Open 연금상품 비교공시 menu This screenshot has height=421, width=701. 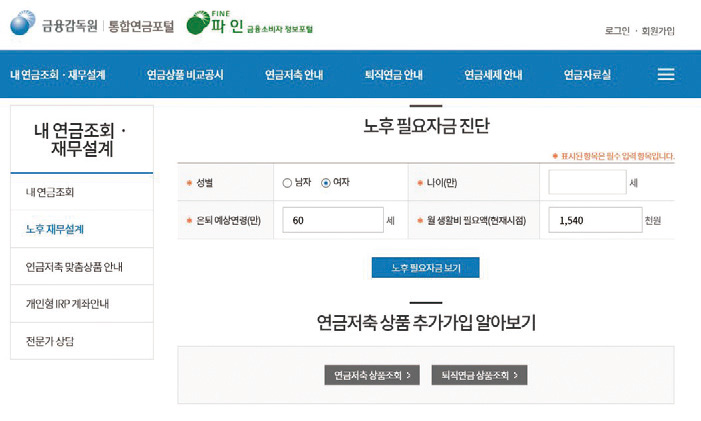tap(185, 75)
